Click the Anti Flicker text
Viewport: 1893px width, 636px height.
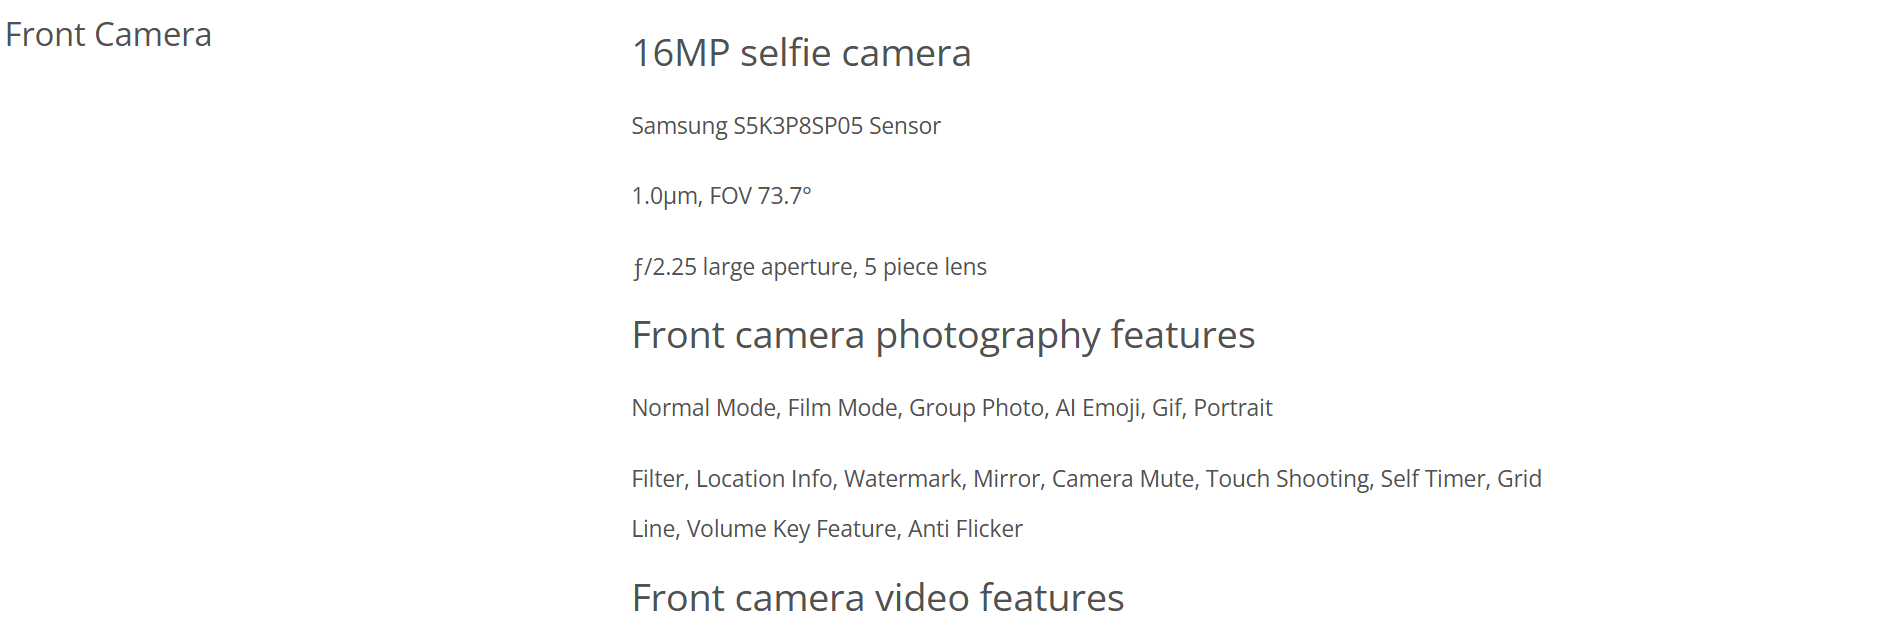pos(965,529)
